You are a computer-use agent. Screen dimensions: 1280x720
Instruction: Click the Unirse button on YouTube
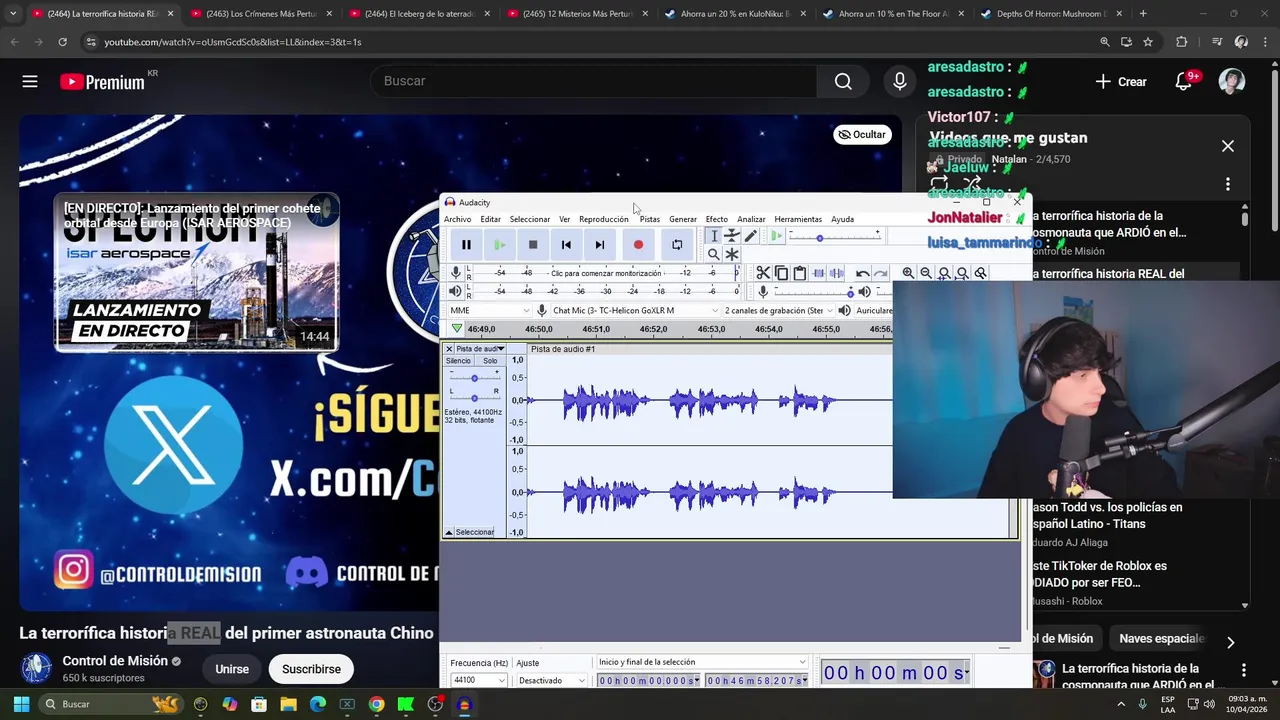232,669
